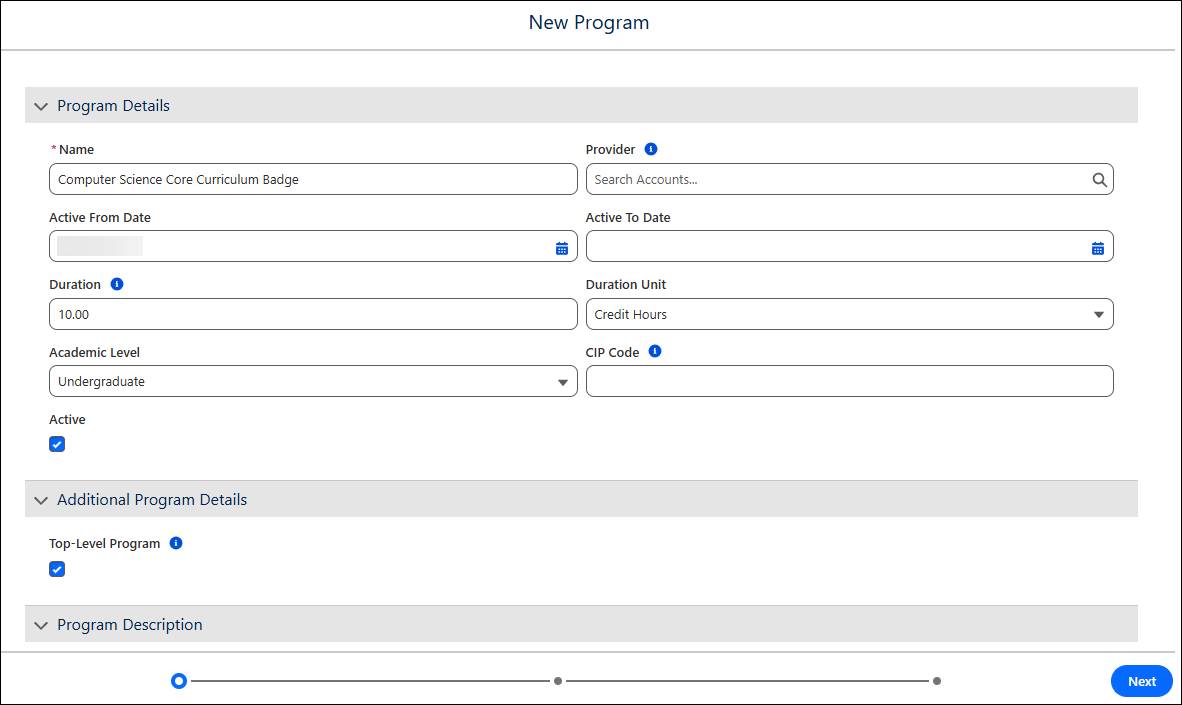Collapse the Additional Program Details section

[x=41, y=499]
